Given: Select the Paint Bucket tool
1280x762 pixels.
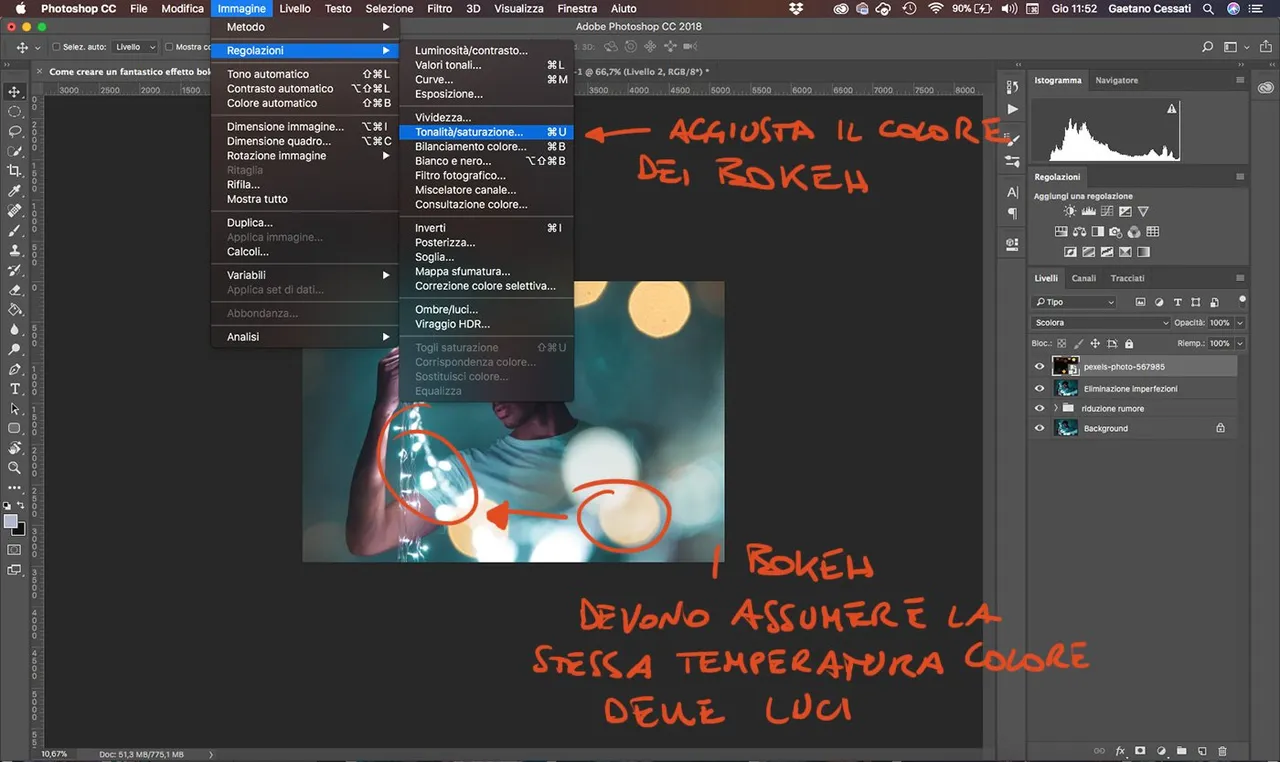Looking at the screenshot, I should [x=15, y=310].
